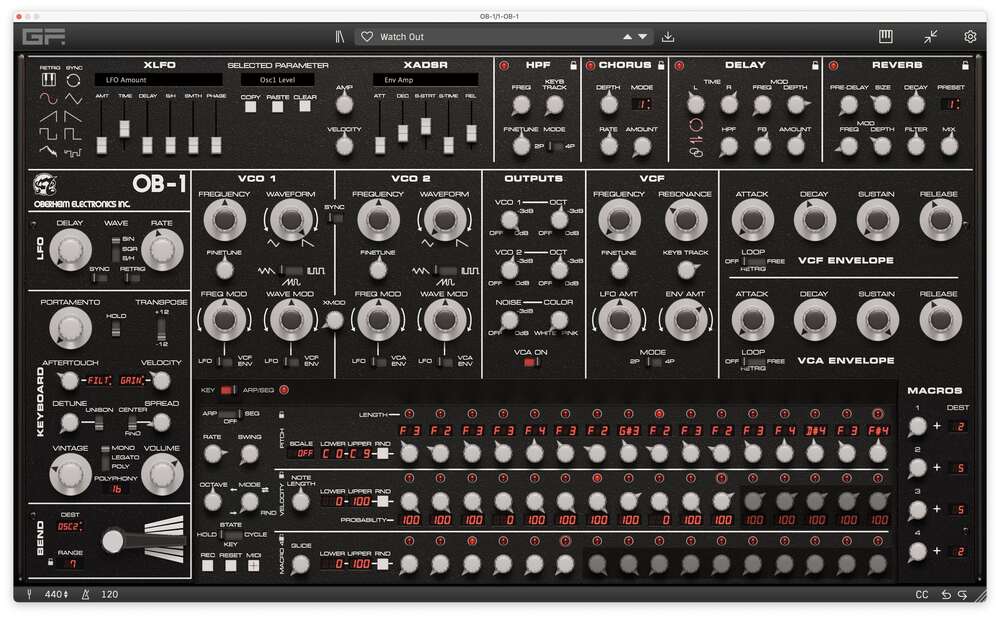
Task: Click the heart favorite icon beside Watch Out
Action: coord(368,35)
